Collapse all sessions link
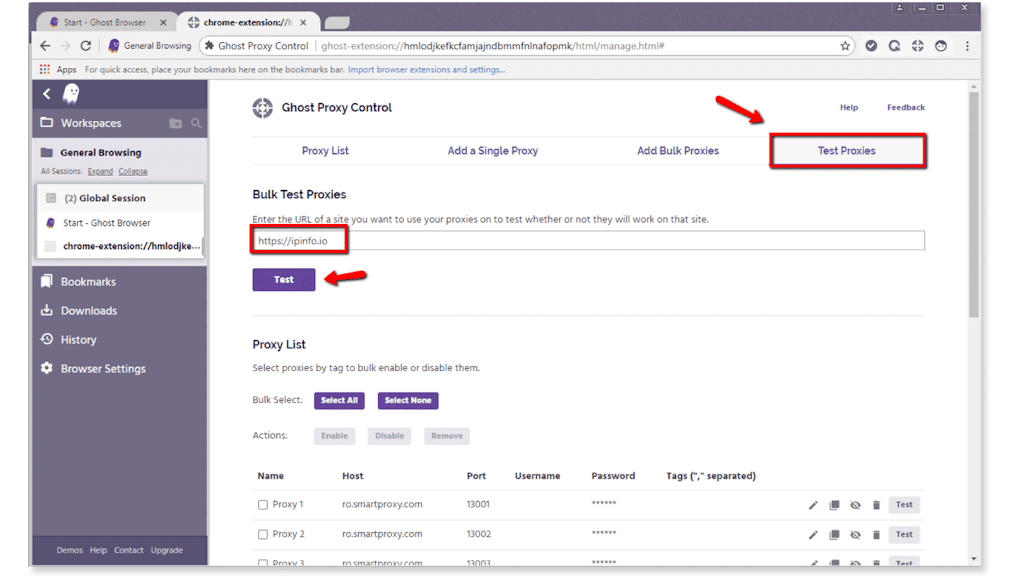1024x576 pixels. click(133, 171)
